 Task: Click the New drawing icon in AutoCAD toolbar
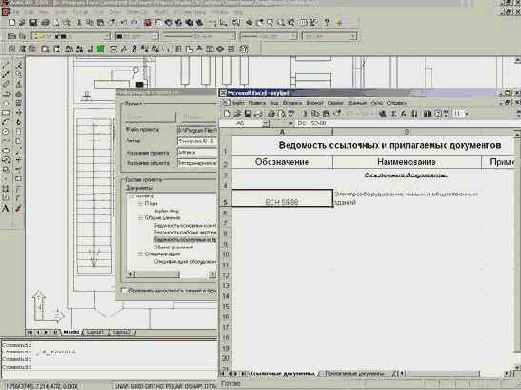pos(12,23)
